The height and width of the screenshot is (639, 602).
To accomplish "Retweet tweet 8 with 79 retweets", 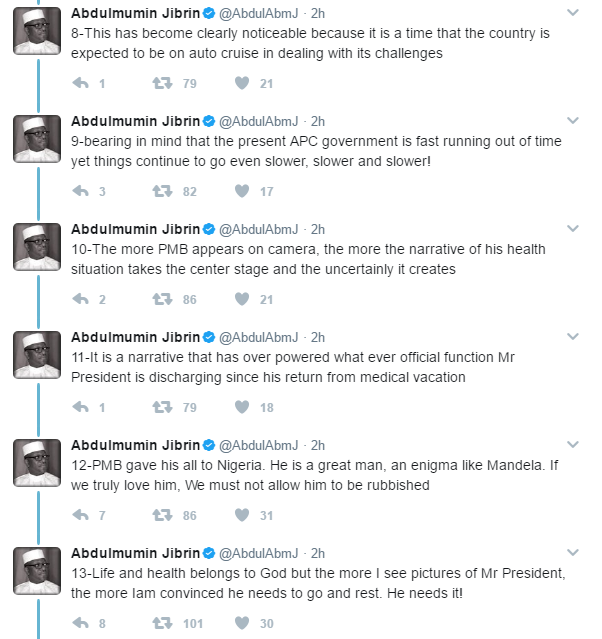I will (x=162, y=84).
